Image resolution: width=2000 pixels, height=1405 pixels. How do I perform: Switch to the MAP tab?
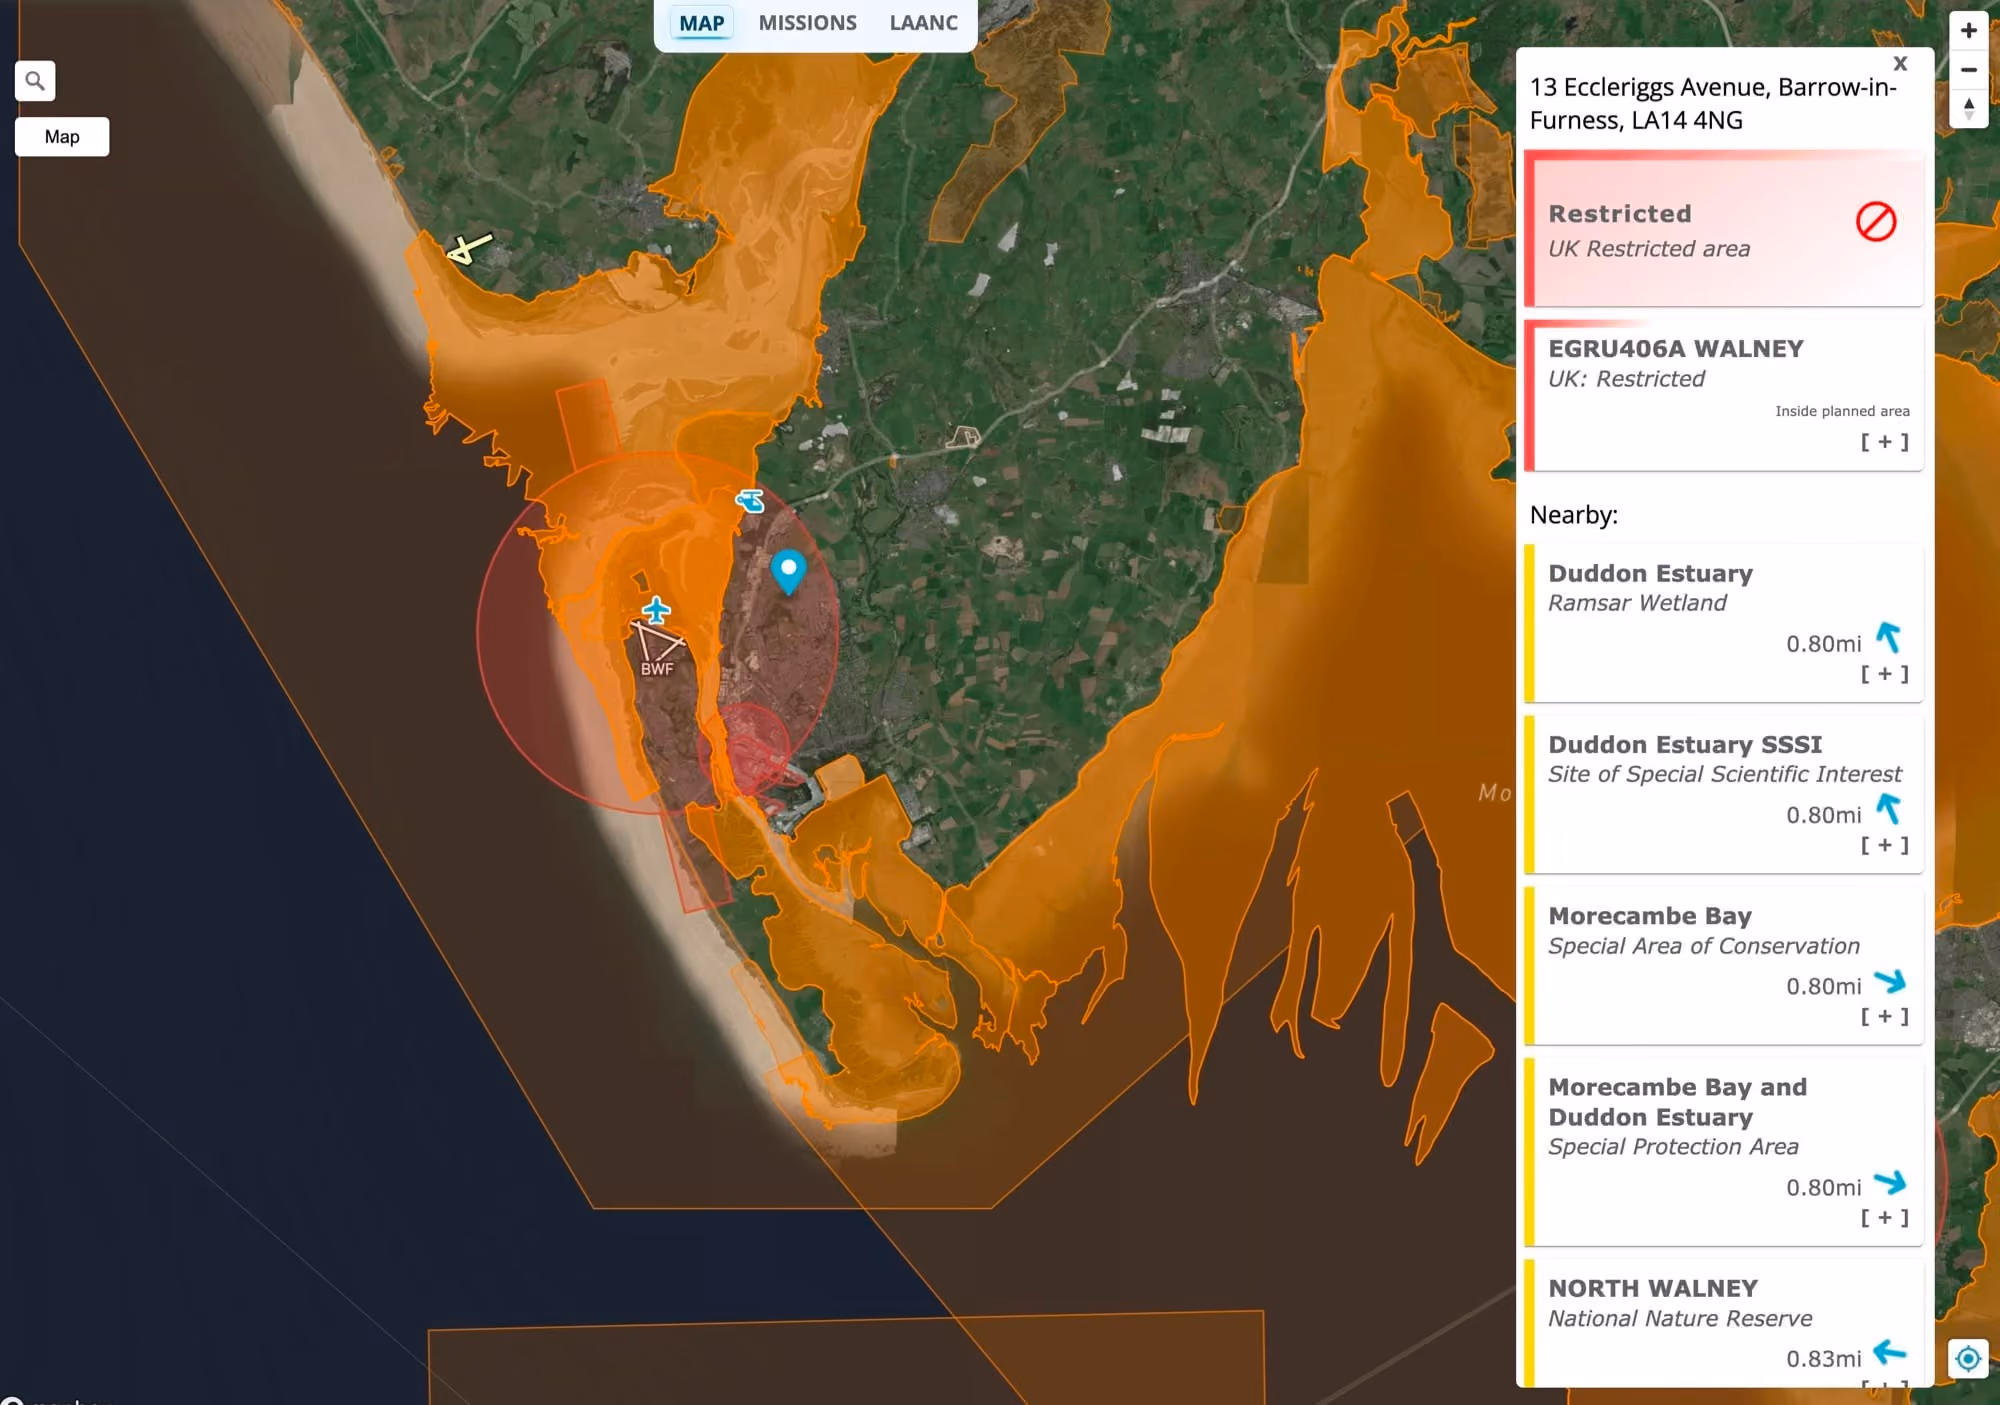701,23
